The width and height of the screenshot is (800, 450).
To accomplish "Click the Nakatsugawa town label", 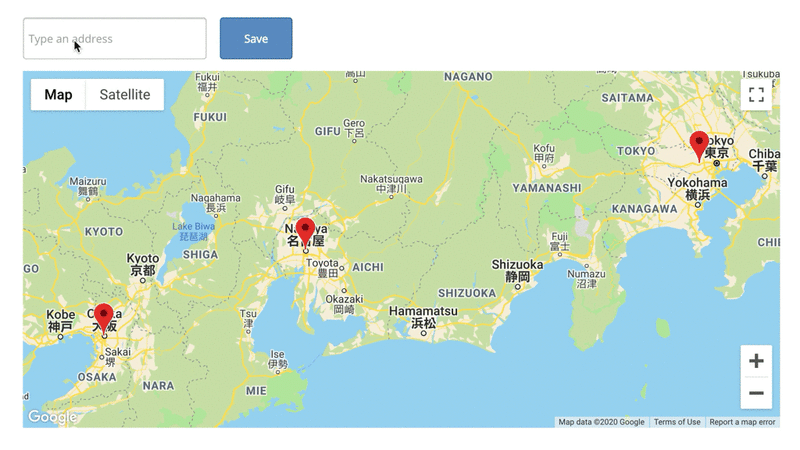I will [391, 184].
